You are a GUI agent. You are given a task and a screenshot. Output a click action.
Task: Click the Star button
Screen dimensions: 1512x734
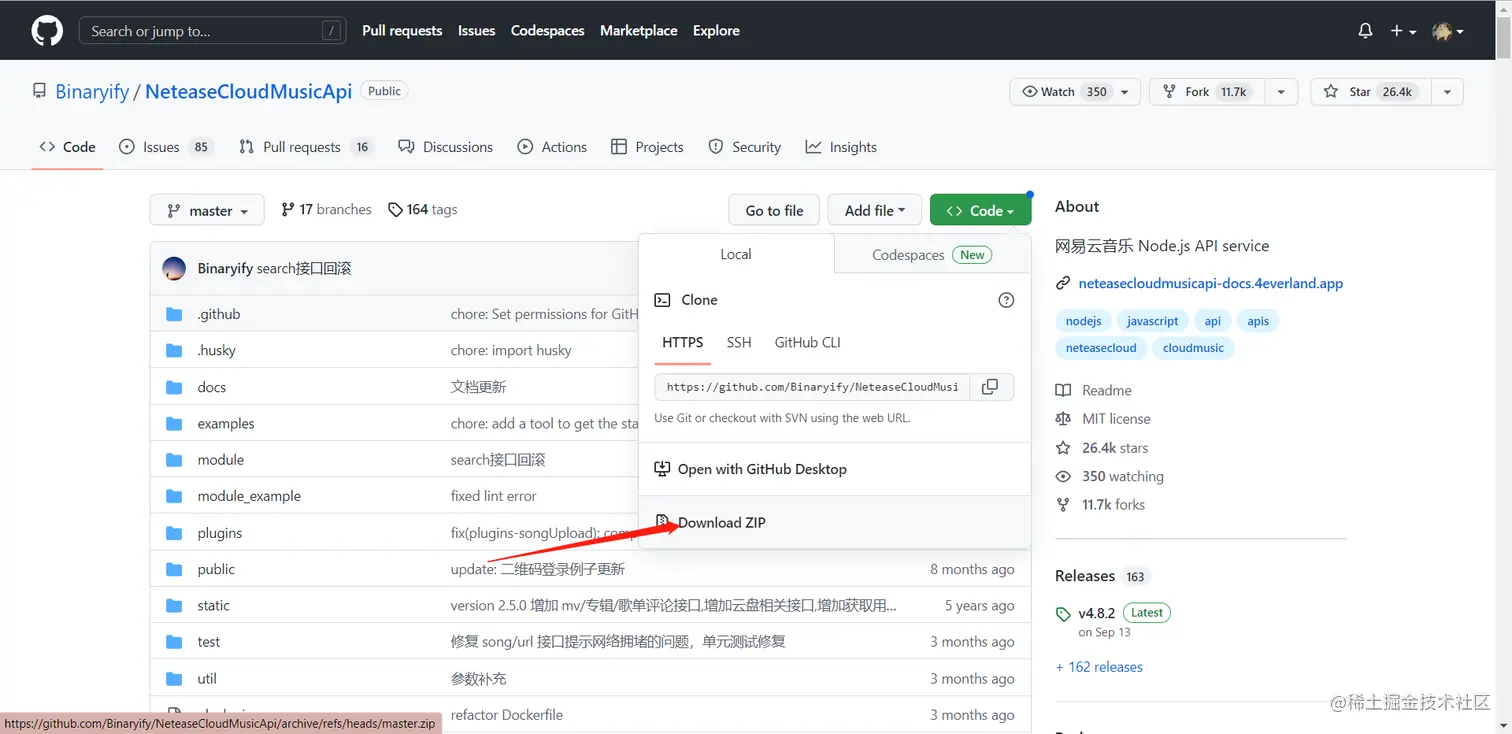1370,92
